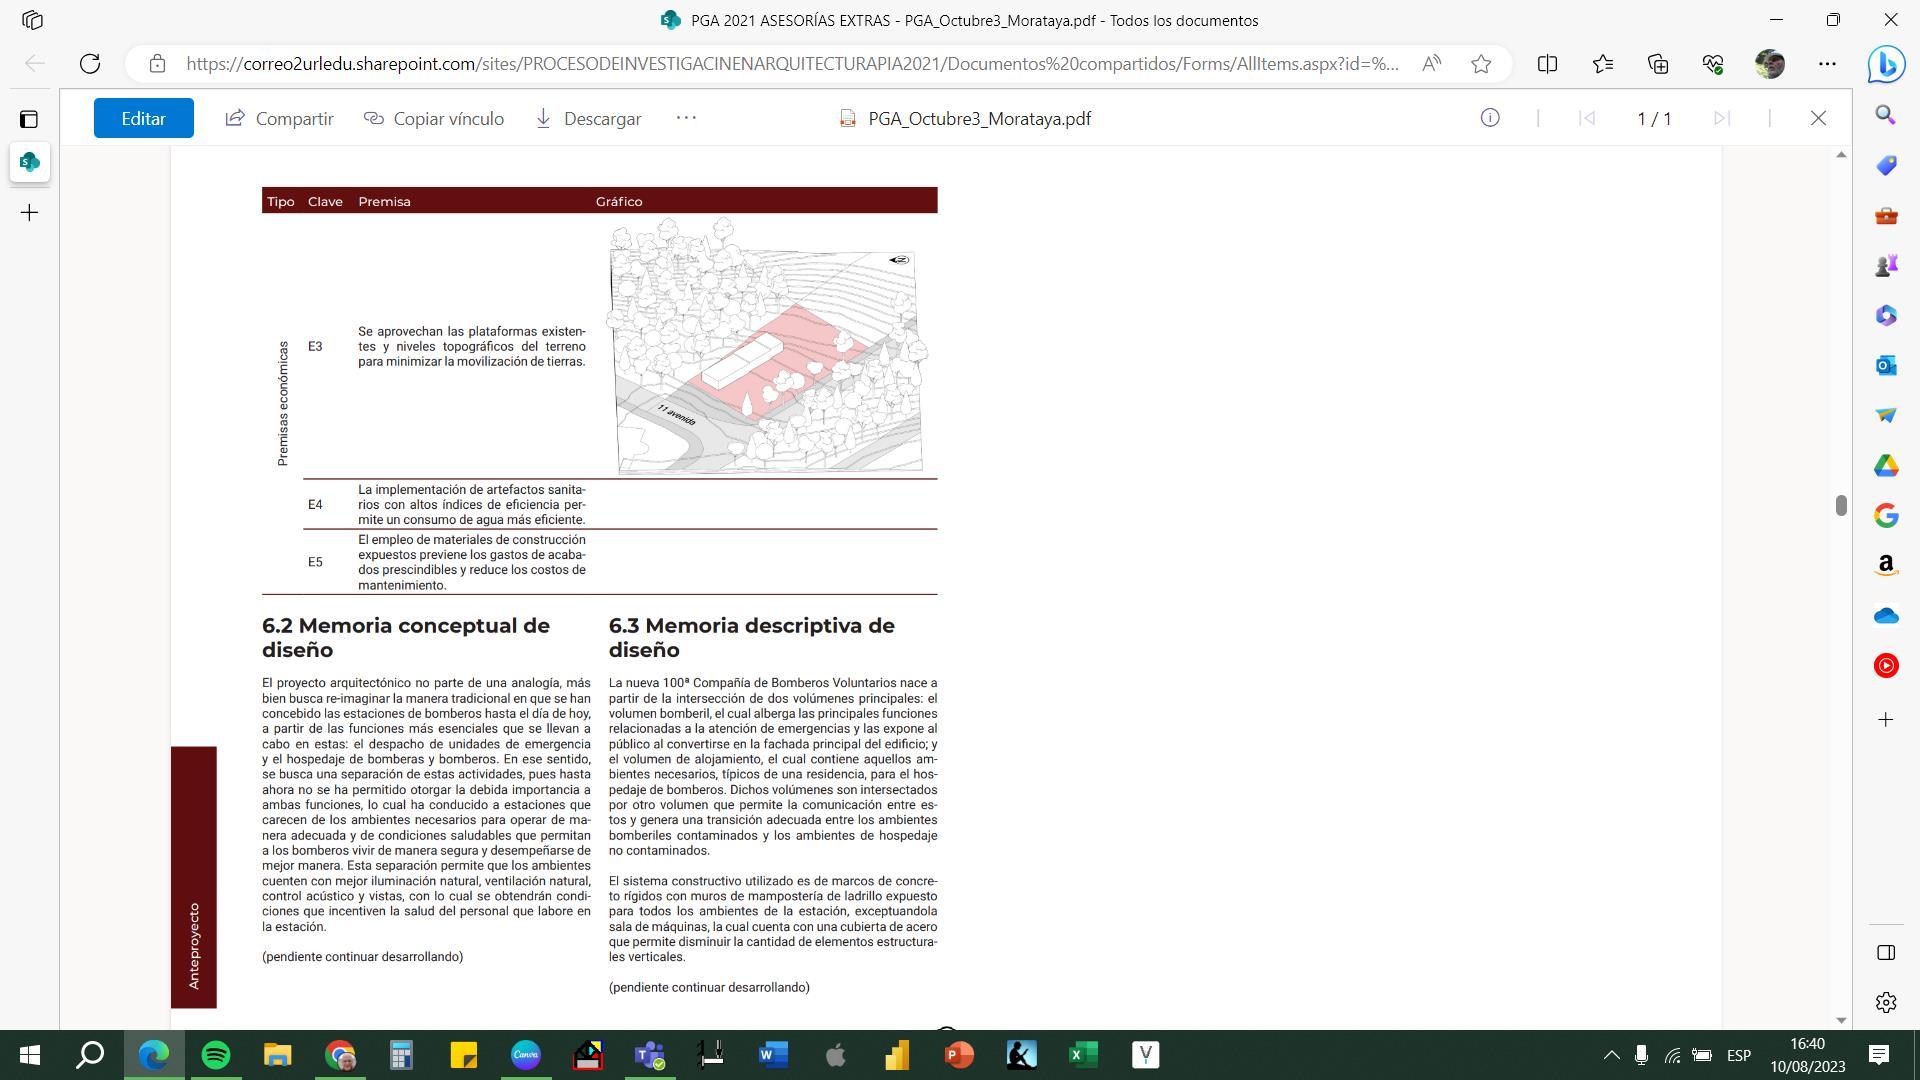The image size is (1920, 1080).
Task: Open the Bing Copilot sidebar button
Action: (x=1886, y=64)
